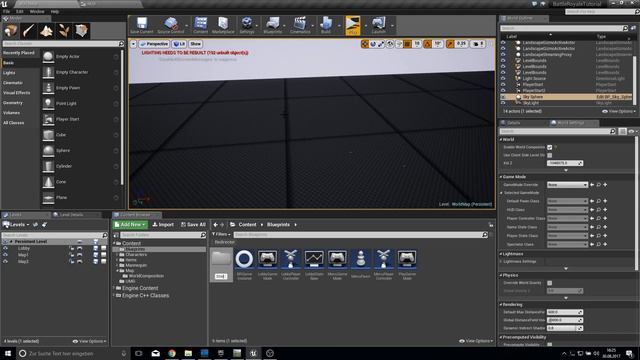
Task: Select the Point Light placement item
Action: (x=81, y=104)
